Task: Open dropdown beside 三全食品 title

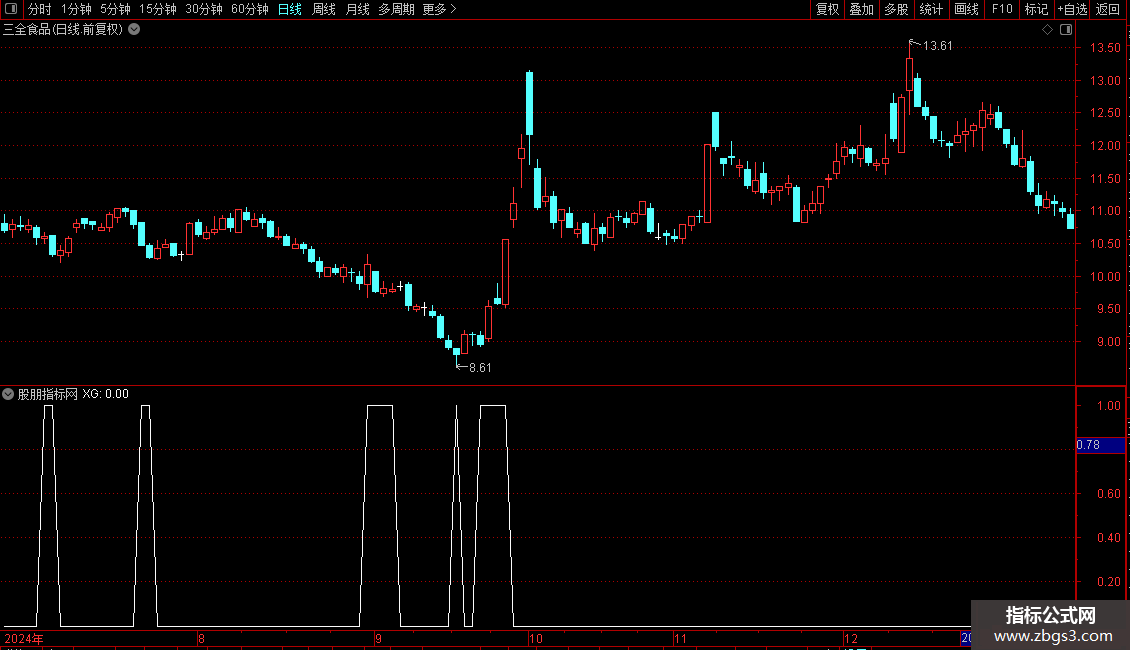Action: click(x=134, y=30)
